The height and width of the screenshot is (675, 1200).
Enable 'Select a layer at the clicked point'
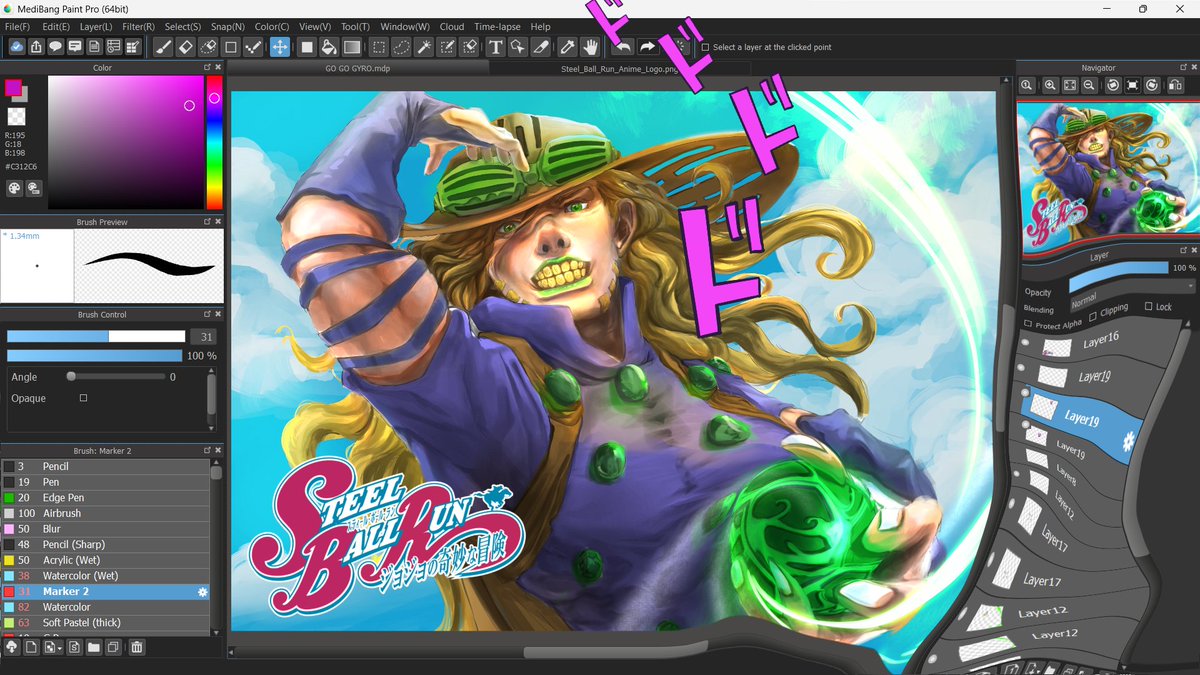[705, 47]
